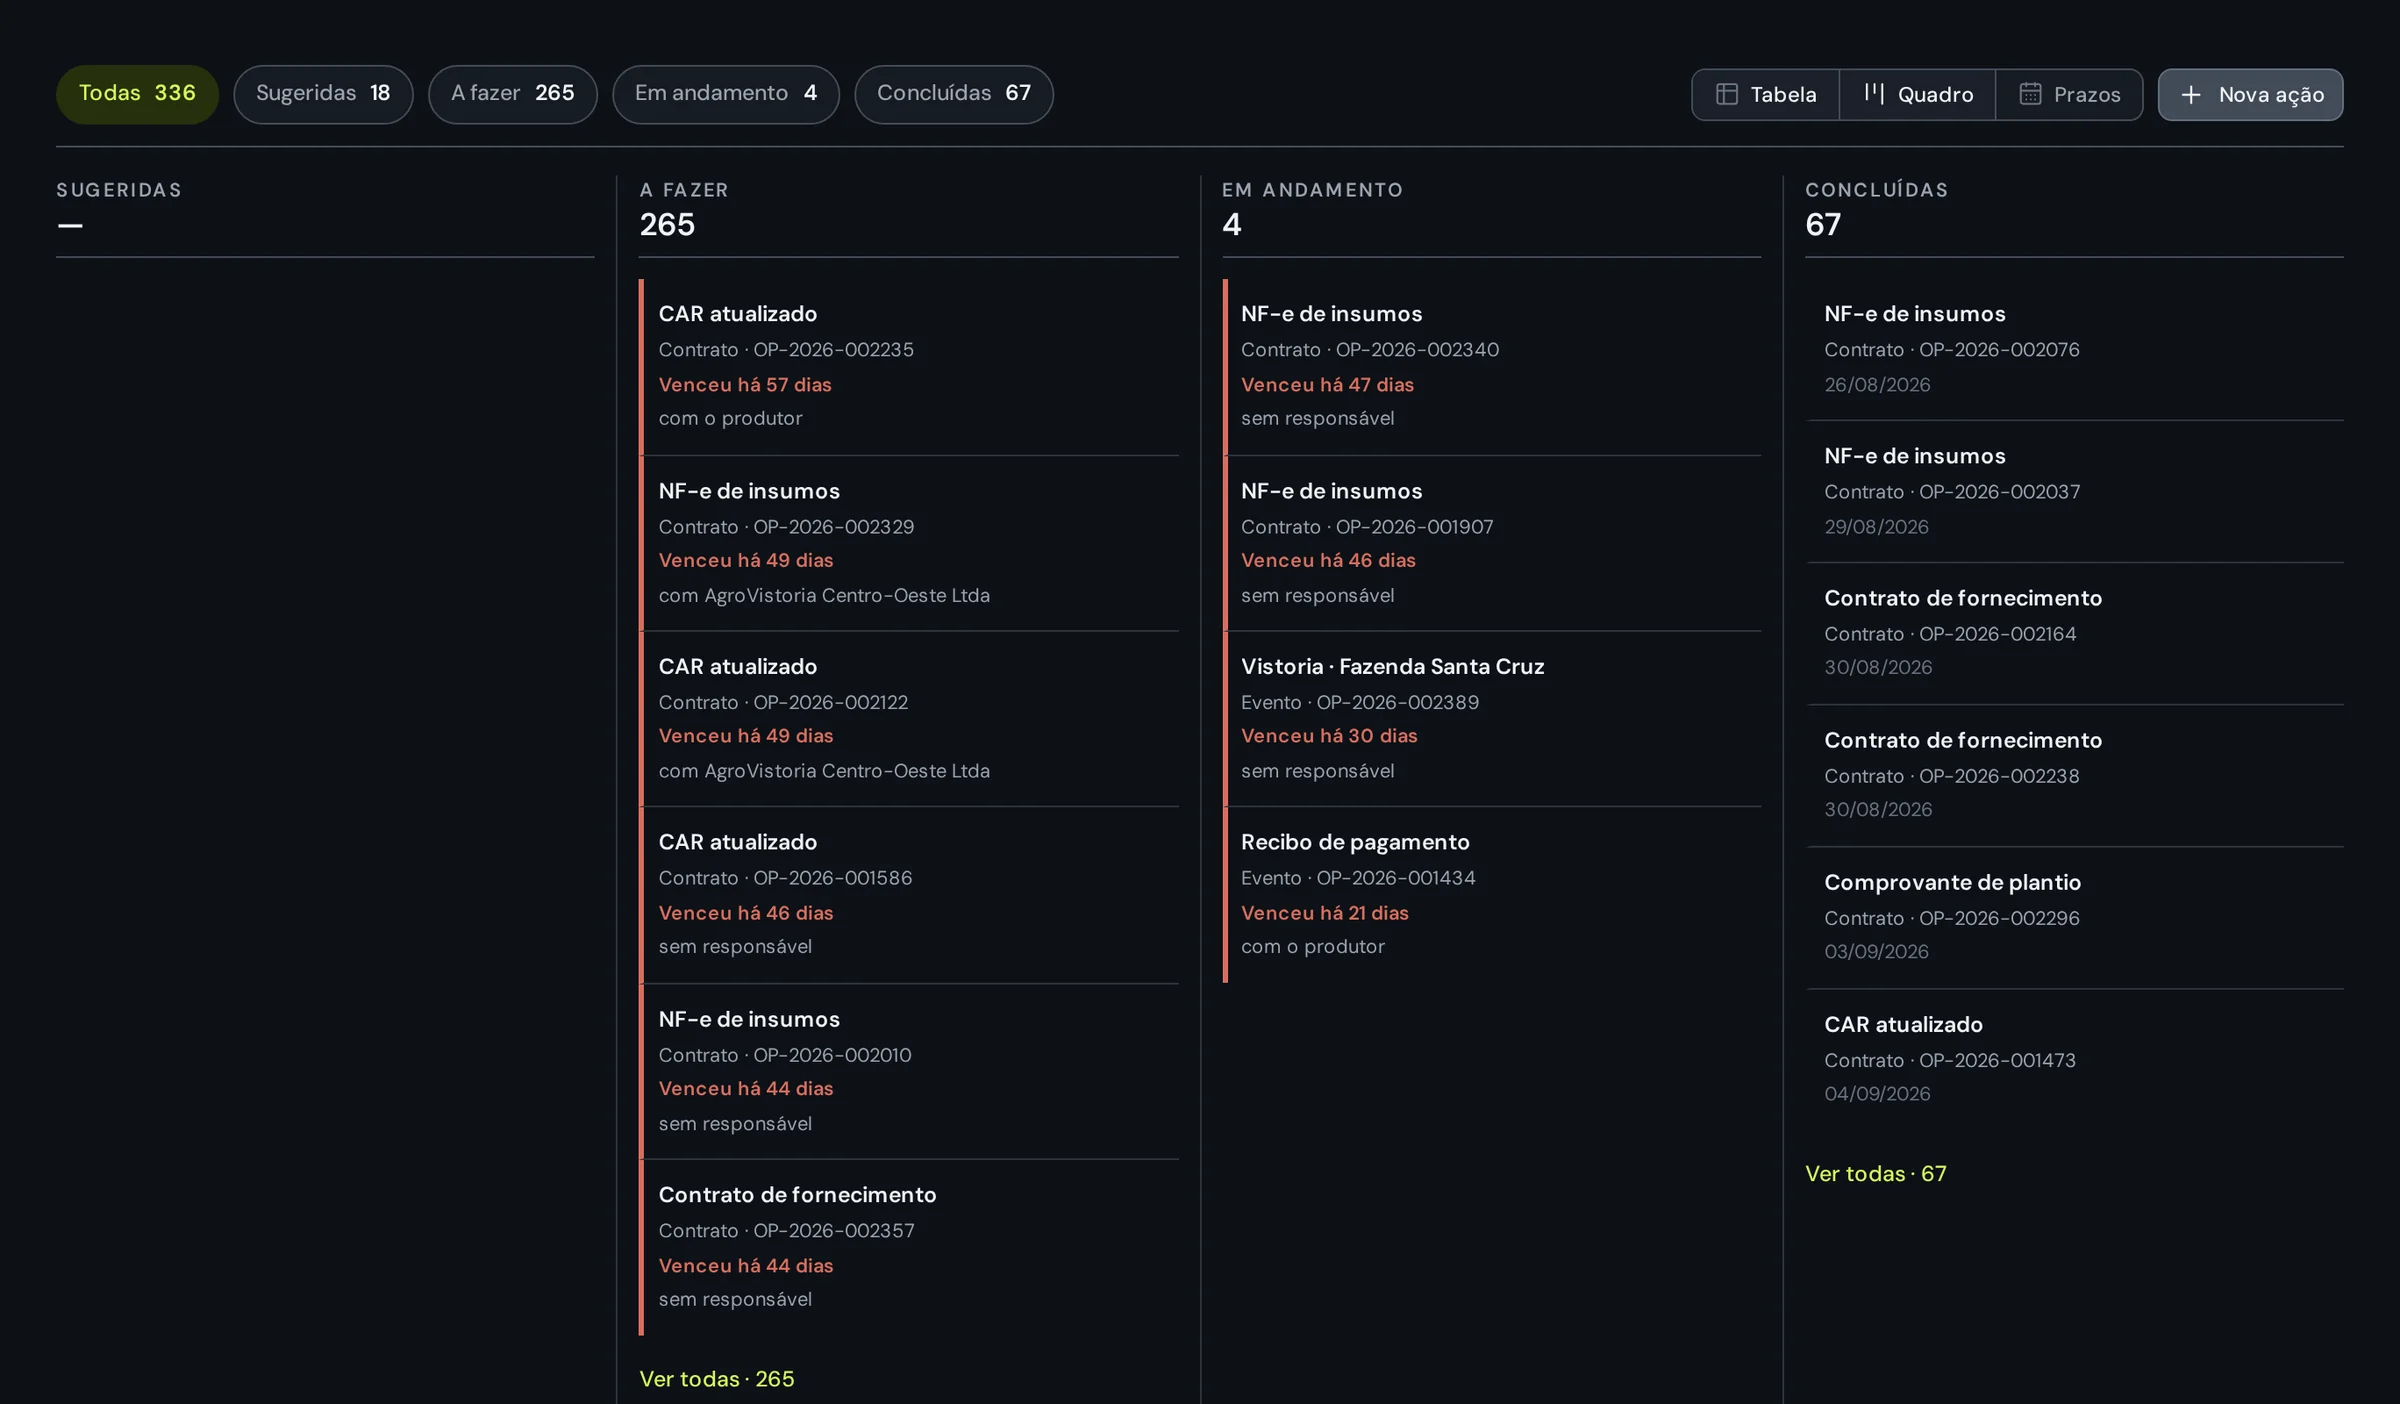Click the SUGERIDAS column header
Screen dimensions: 2400x1404
tap(119, 190)
